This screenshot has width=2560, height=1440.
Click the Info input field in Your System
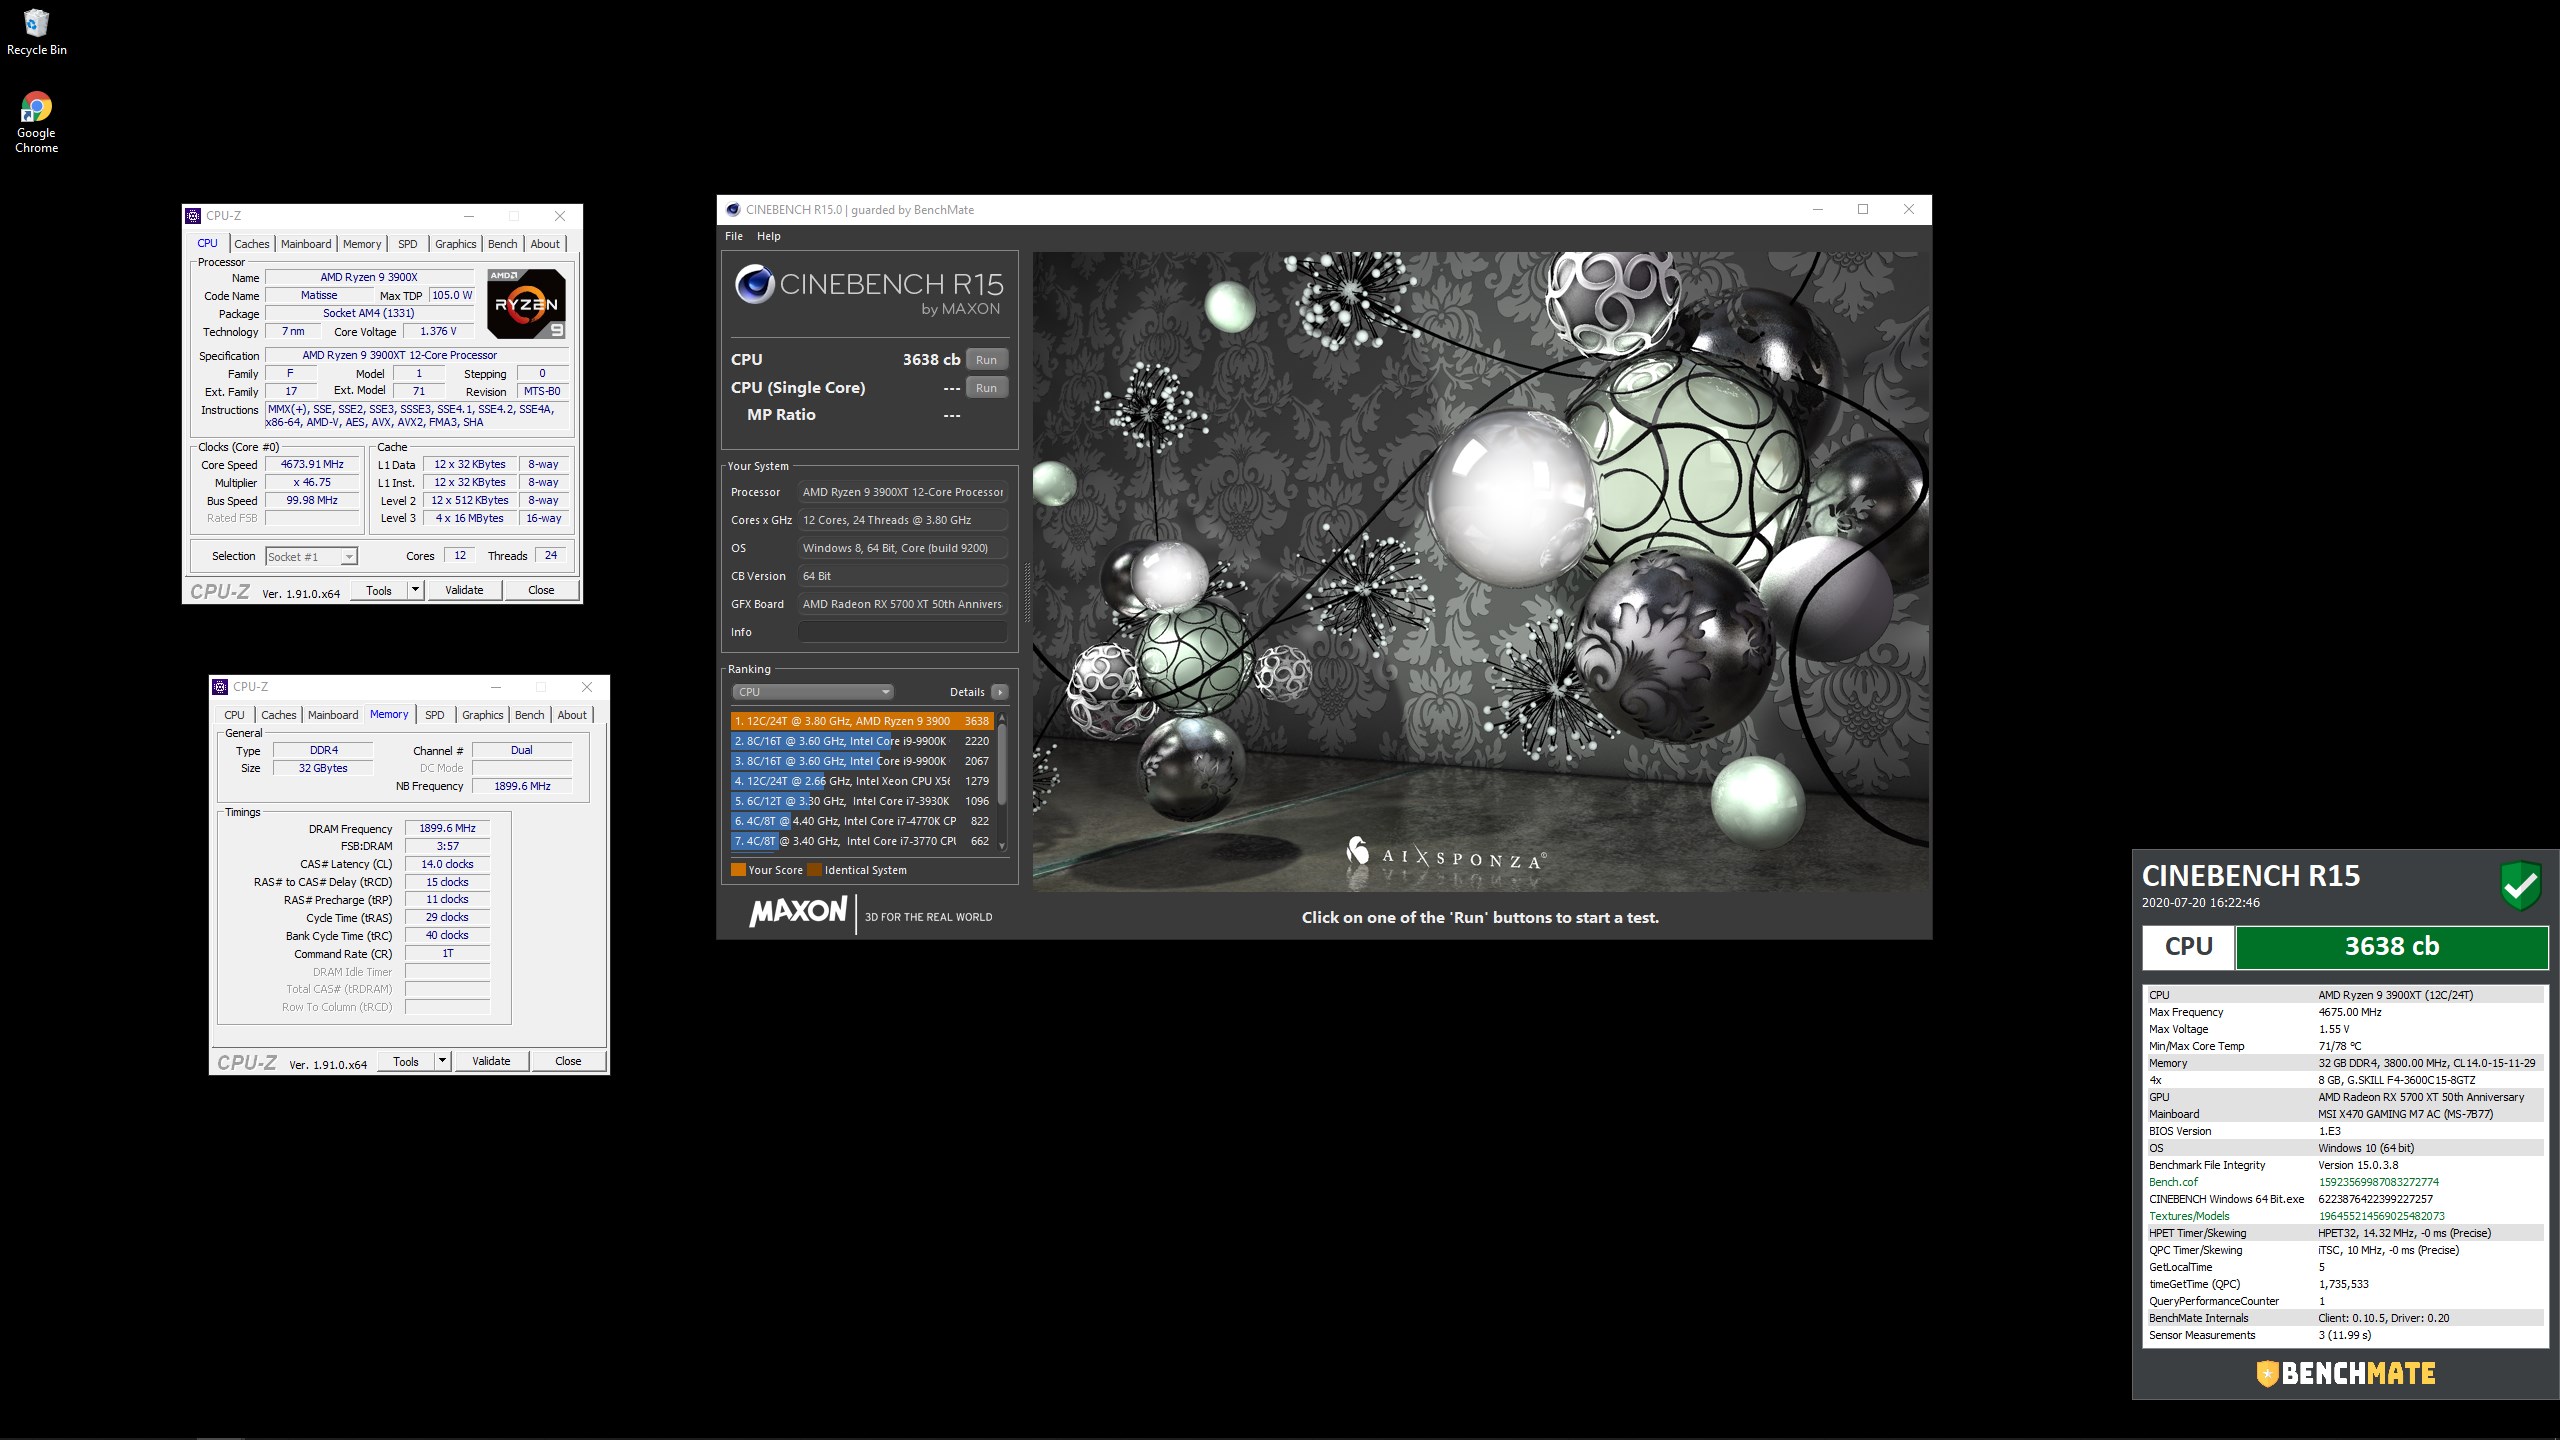pyautogui.click(x=902, y=632)
